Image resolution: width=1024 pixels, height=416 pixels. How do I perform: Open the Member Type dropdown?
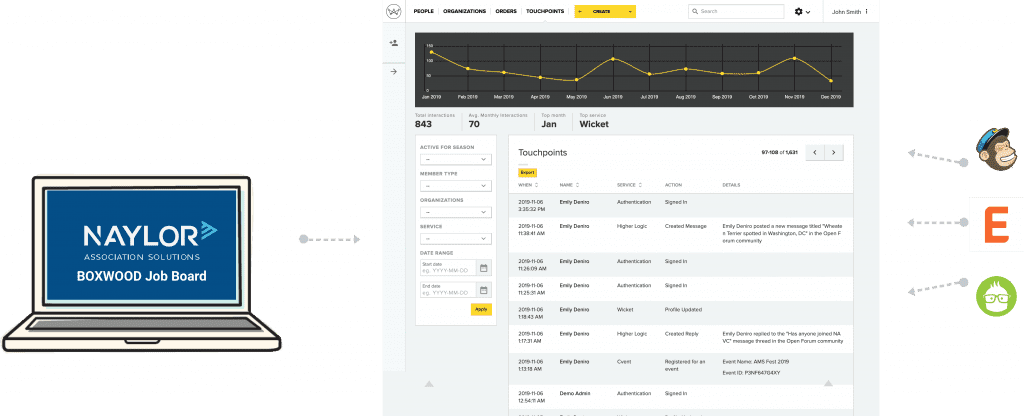tap(456, 186)
